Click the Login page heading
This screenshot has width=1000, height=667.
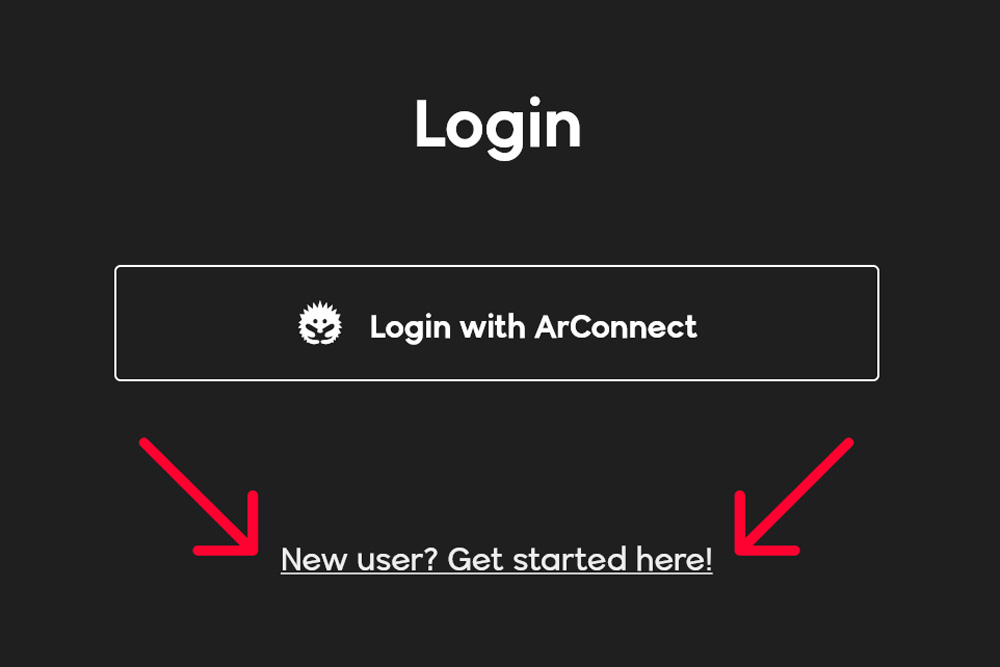click(498, 125)
